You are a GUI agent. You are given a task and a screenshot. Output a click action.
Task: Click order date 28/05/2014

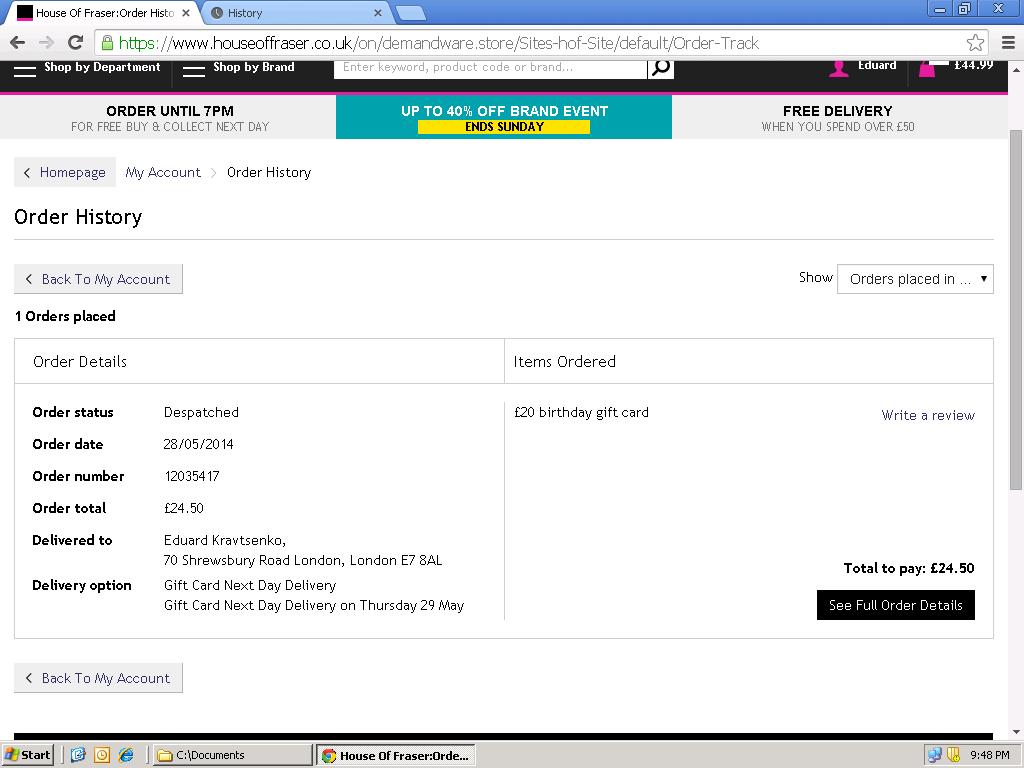(198, 444)
